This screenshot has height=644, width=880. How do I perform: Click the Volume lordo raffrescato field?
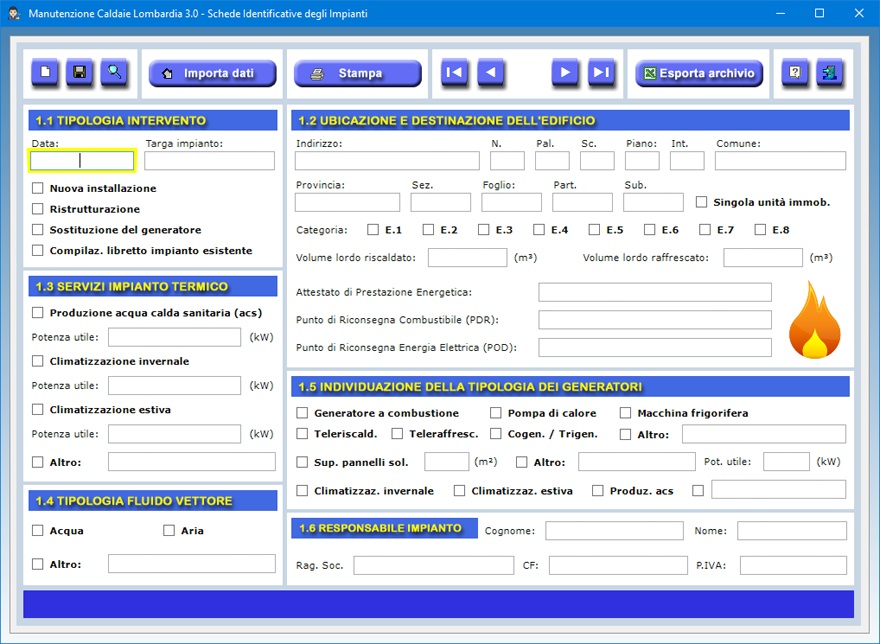[x=763, y=258]
